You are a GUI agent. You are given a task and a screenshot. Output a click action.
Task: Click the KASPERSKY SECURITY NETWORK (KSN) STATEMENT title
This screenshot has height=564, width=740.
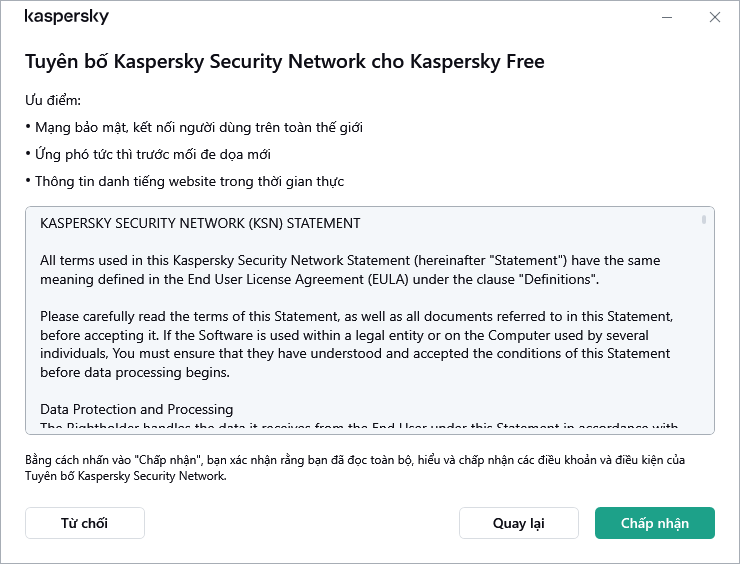point(200,223)
